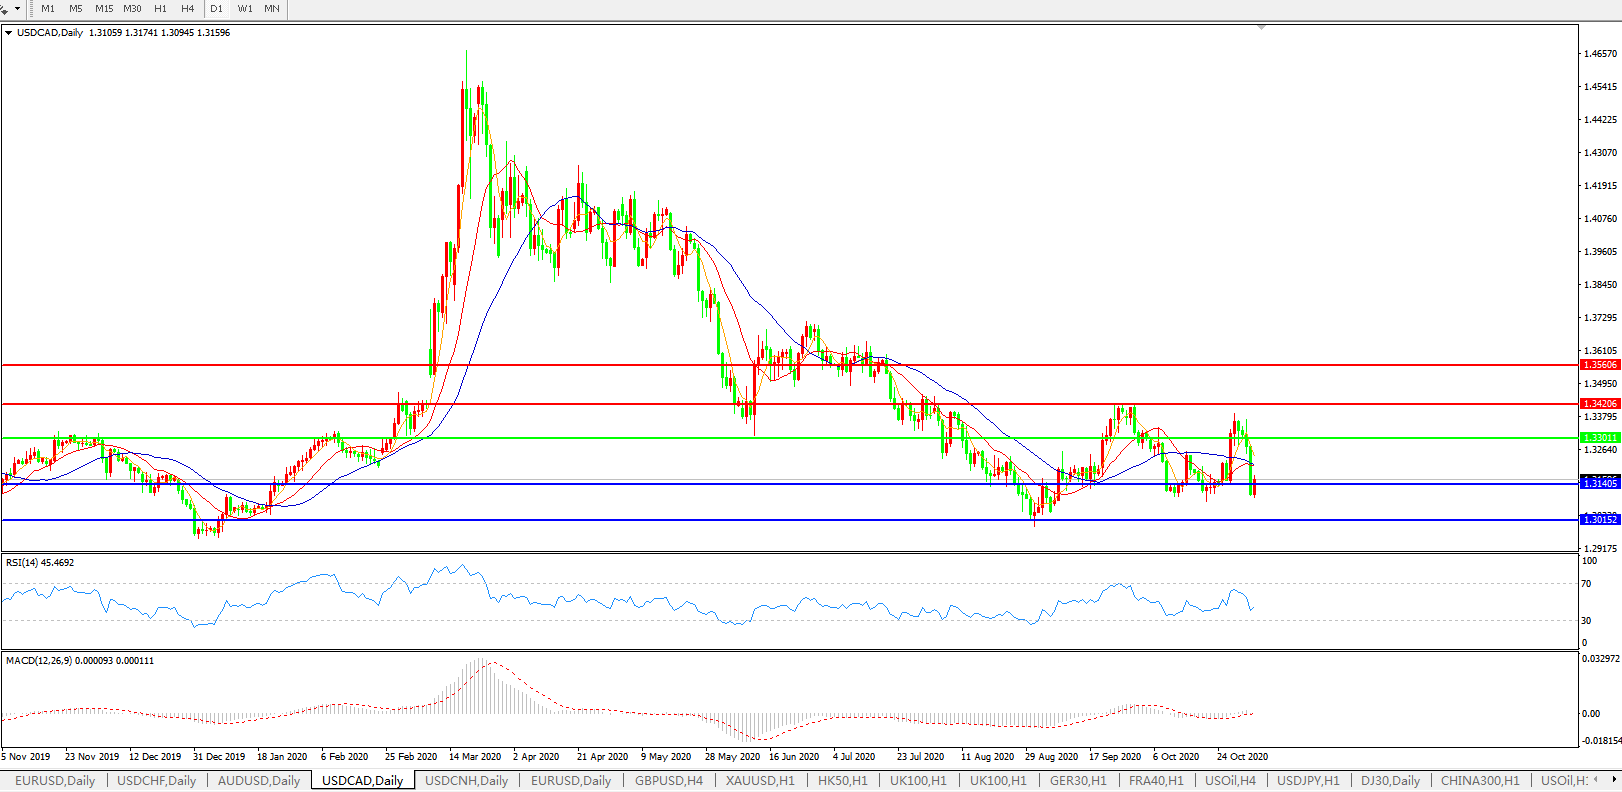
Task: Go to DJ30,Daily chart tab
Action: click(1390, 781)
